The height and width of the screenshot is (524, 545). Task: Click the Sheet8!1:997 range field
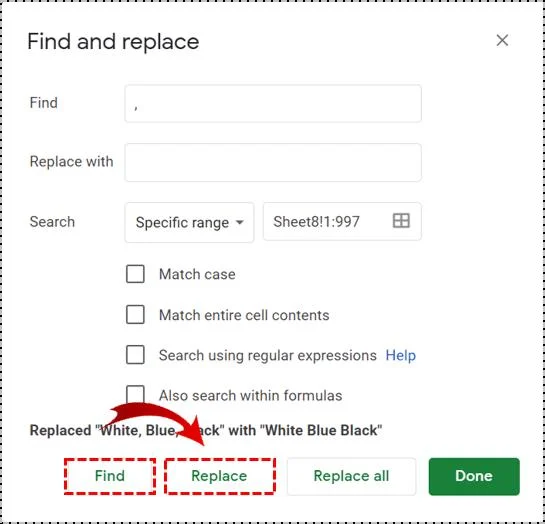pos(342,221)
